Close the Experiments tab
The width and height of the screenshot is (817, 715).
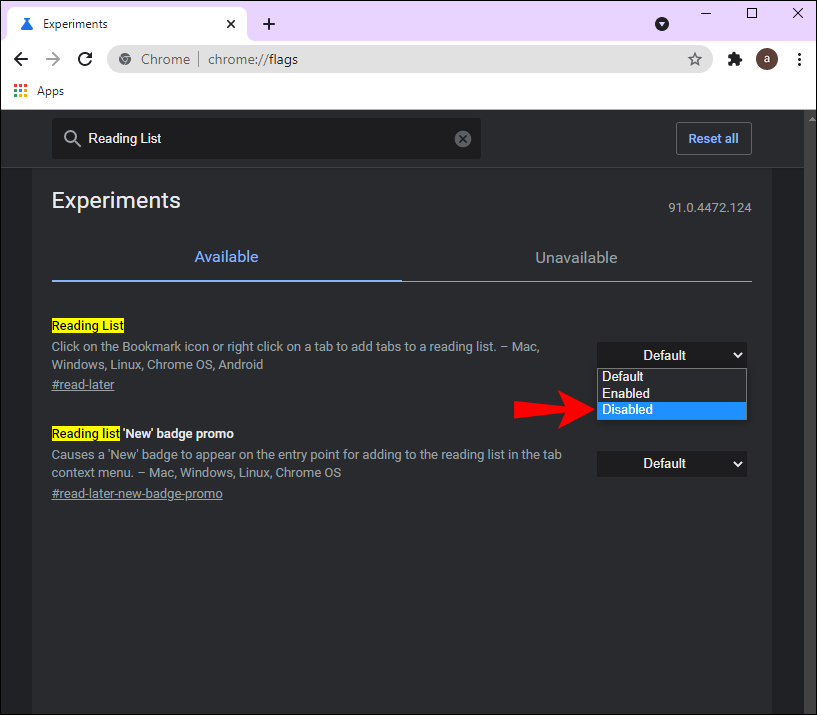point(231,24)
